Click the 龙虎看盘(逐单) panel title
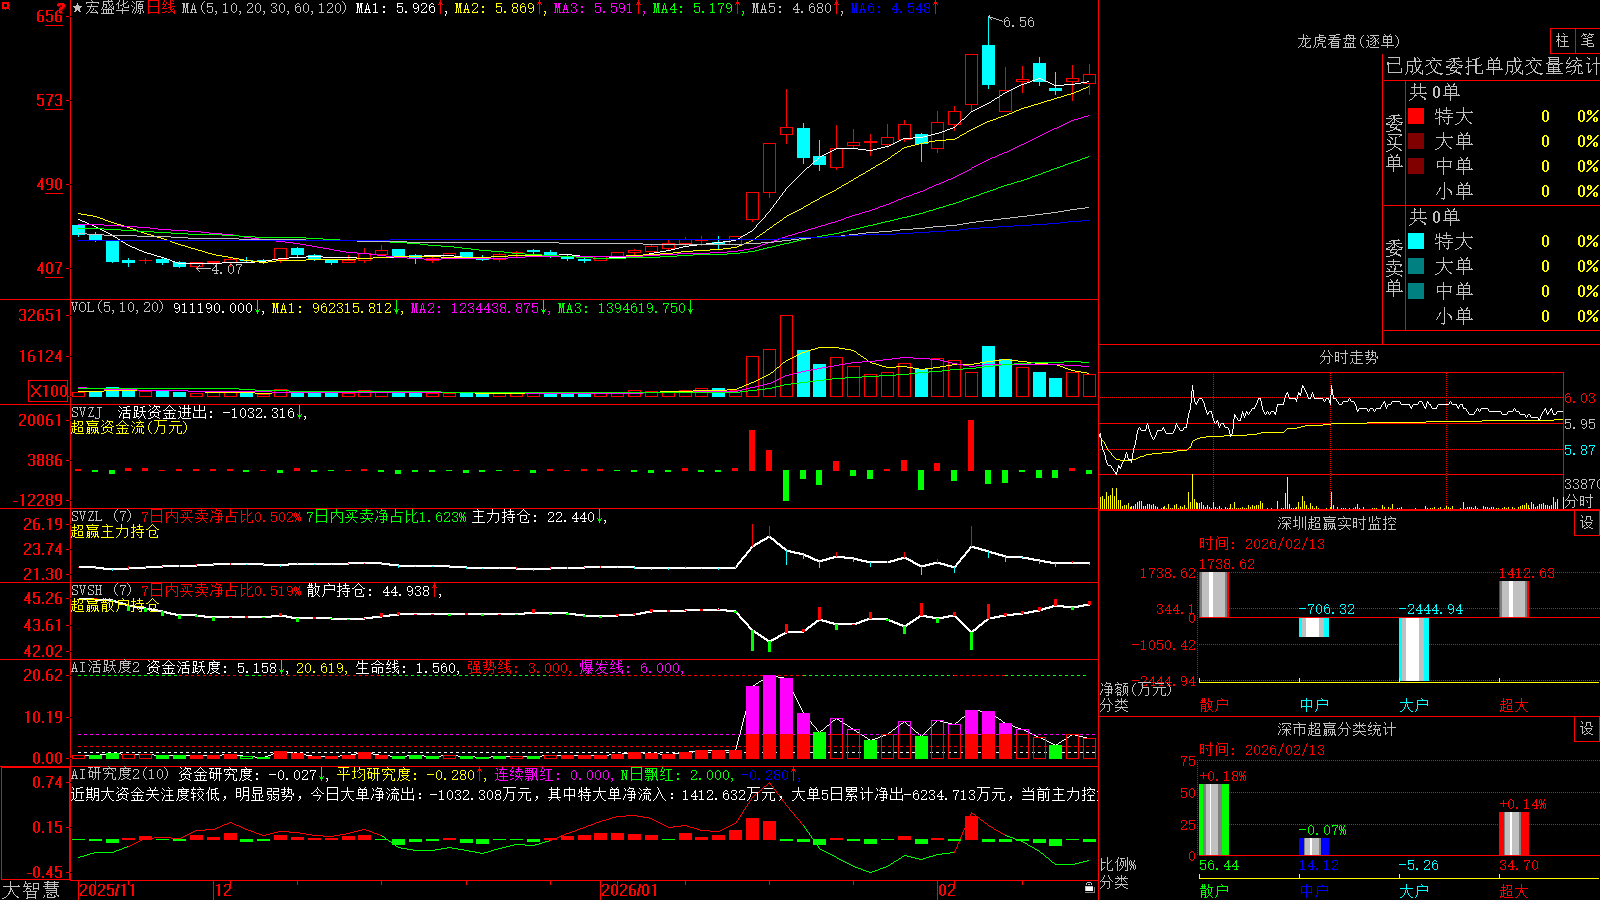 pyautogui.click(x=1348, y=41)
